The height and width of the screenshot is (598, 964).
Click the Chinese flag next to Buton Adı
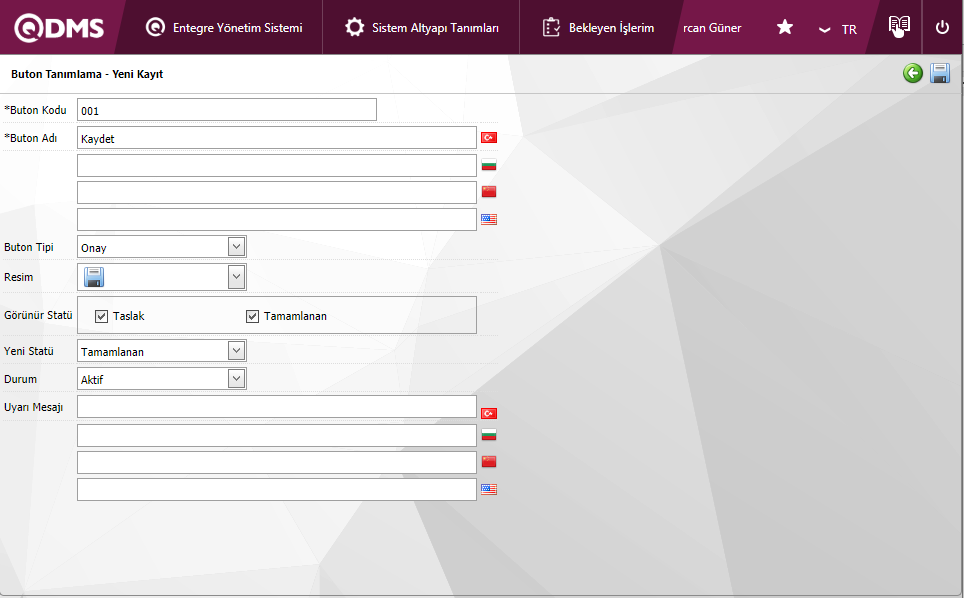pyautogui.click(x=489, y=191)
